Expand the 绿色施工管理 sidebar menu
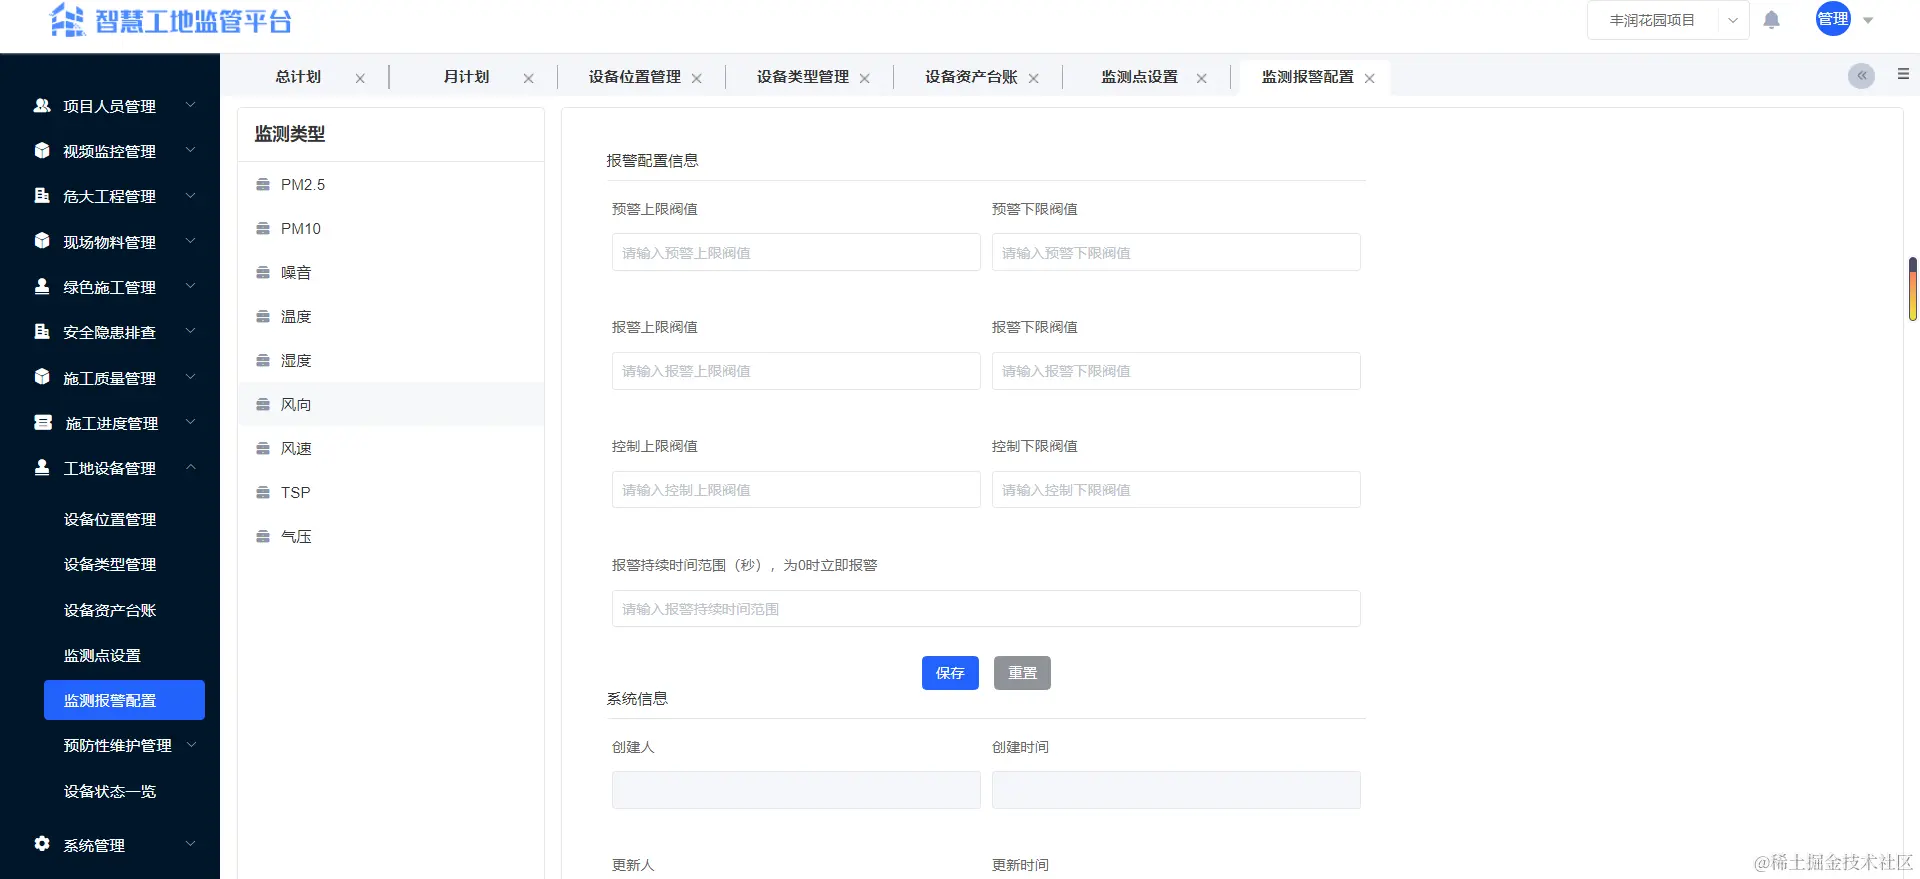The image size is (1920, 879). [110, 287]
